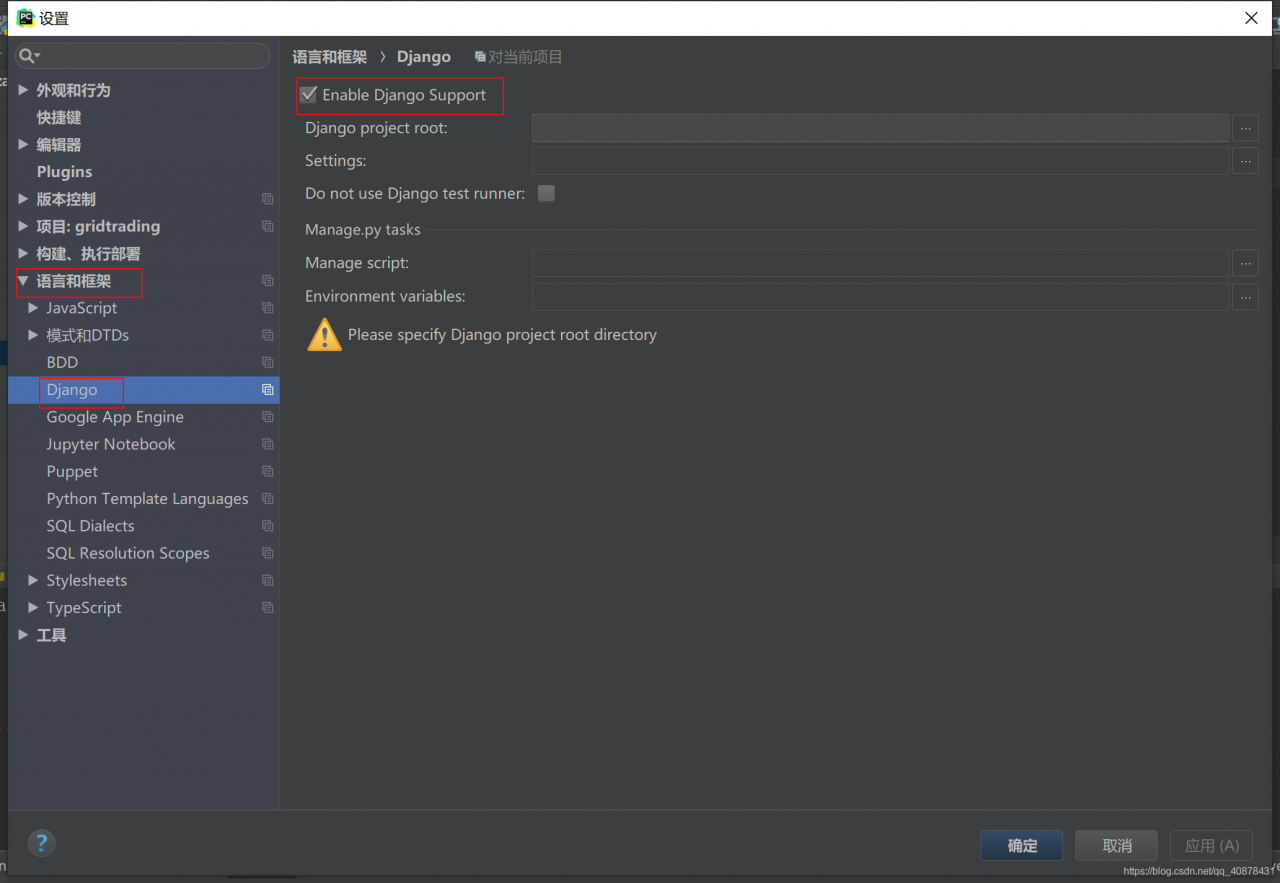Click project-scope icon beside 版本控制

267,199
